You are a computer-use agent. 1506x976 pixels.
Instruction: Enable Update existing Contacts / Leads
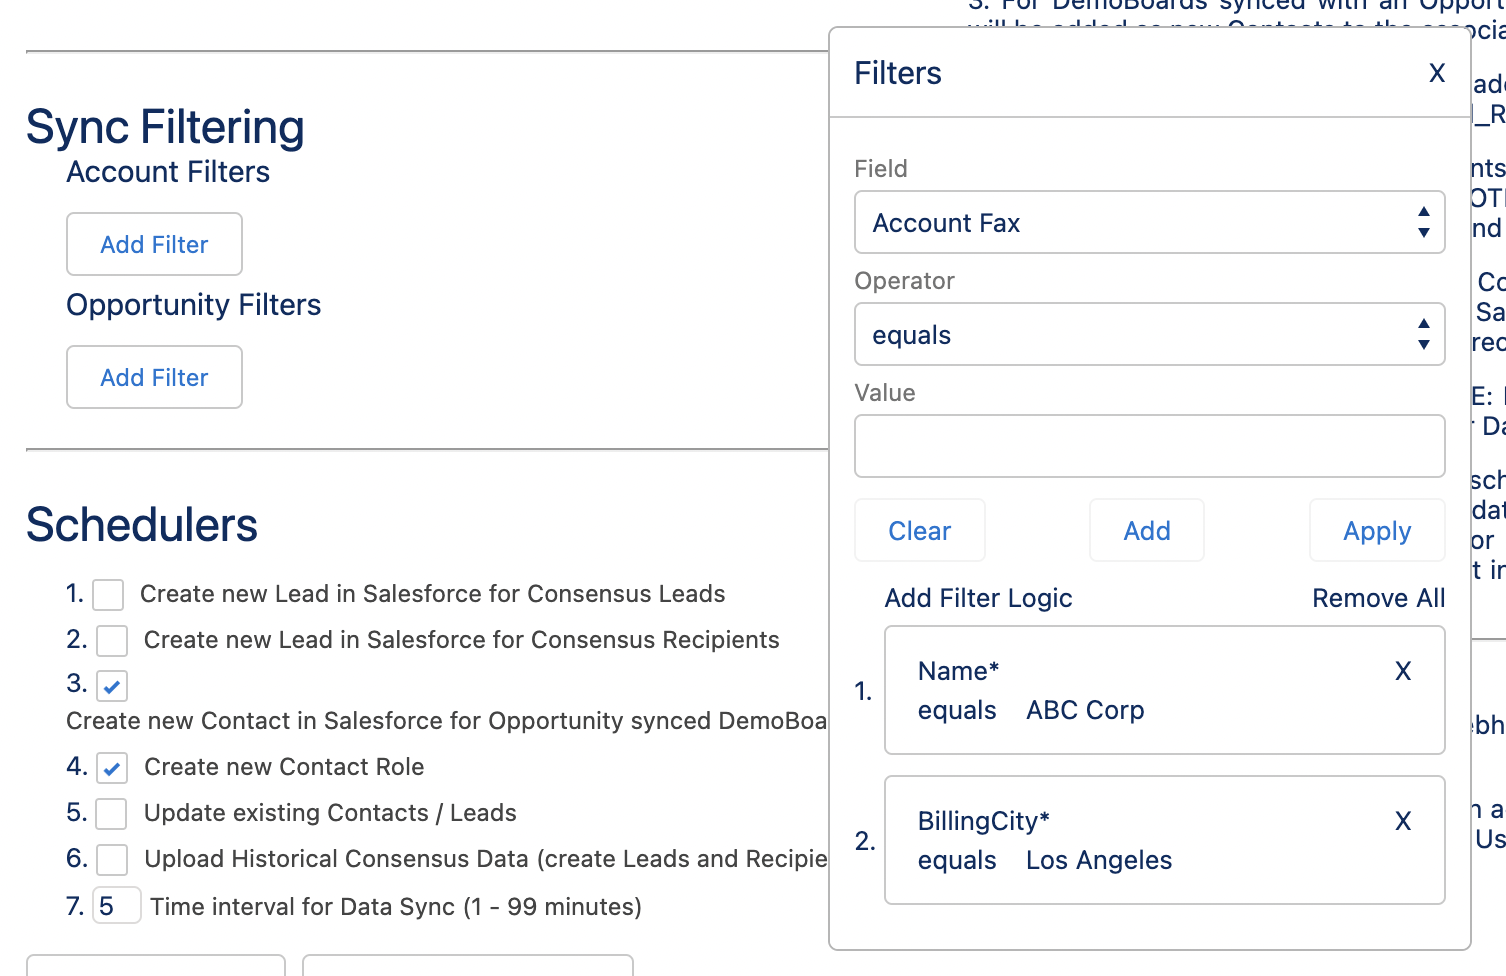pos(112,814)
